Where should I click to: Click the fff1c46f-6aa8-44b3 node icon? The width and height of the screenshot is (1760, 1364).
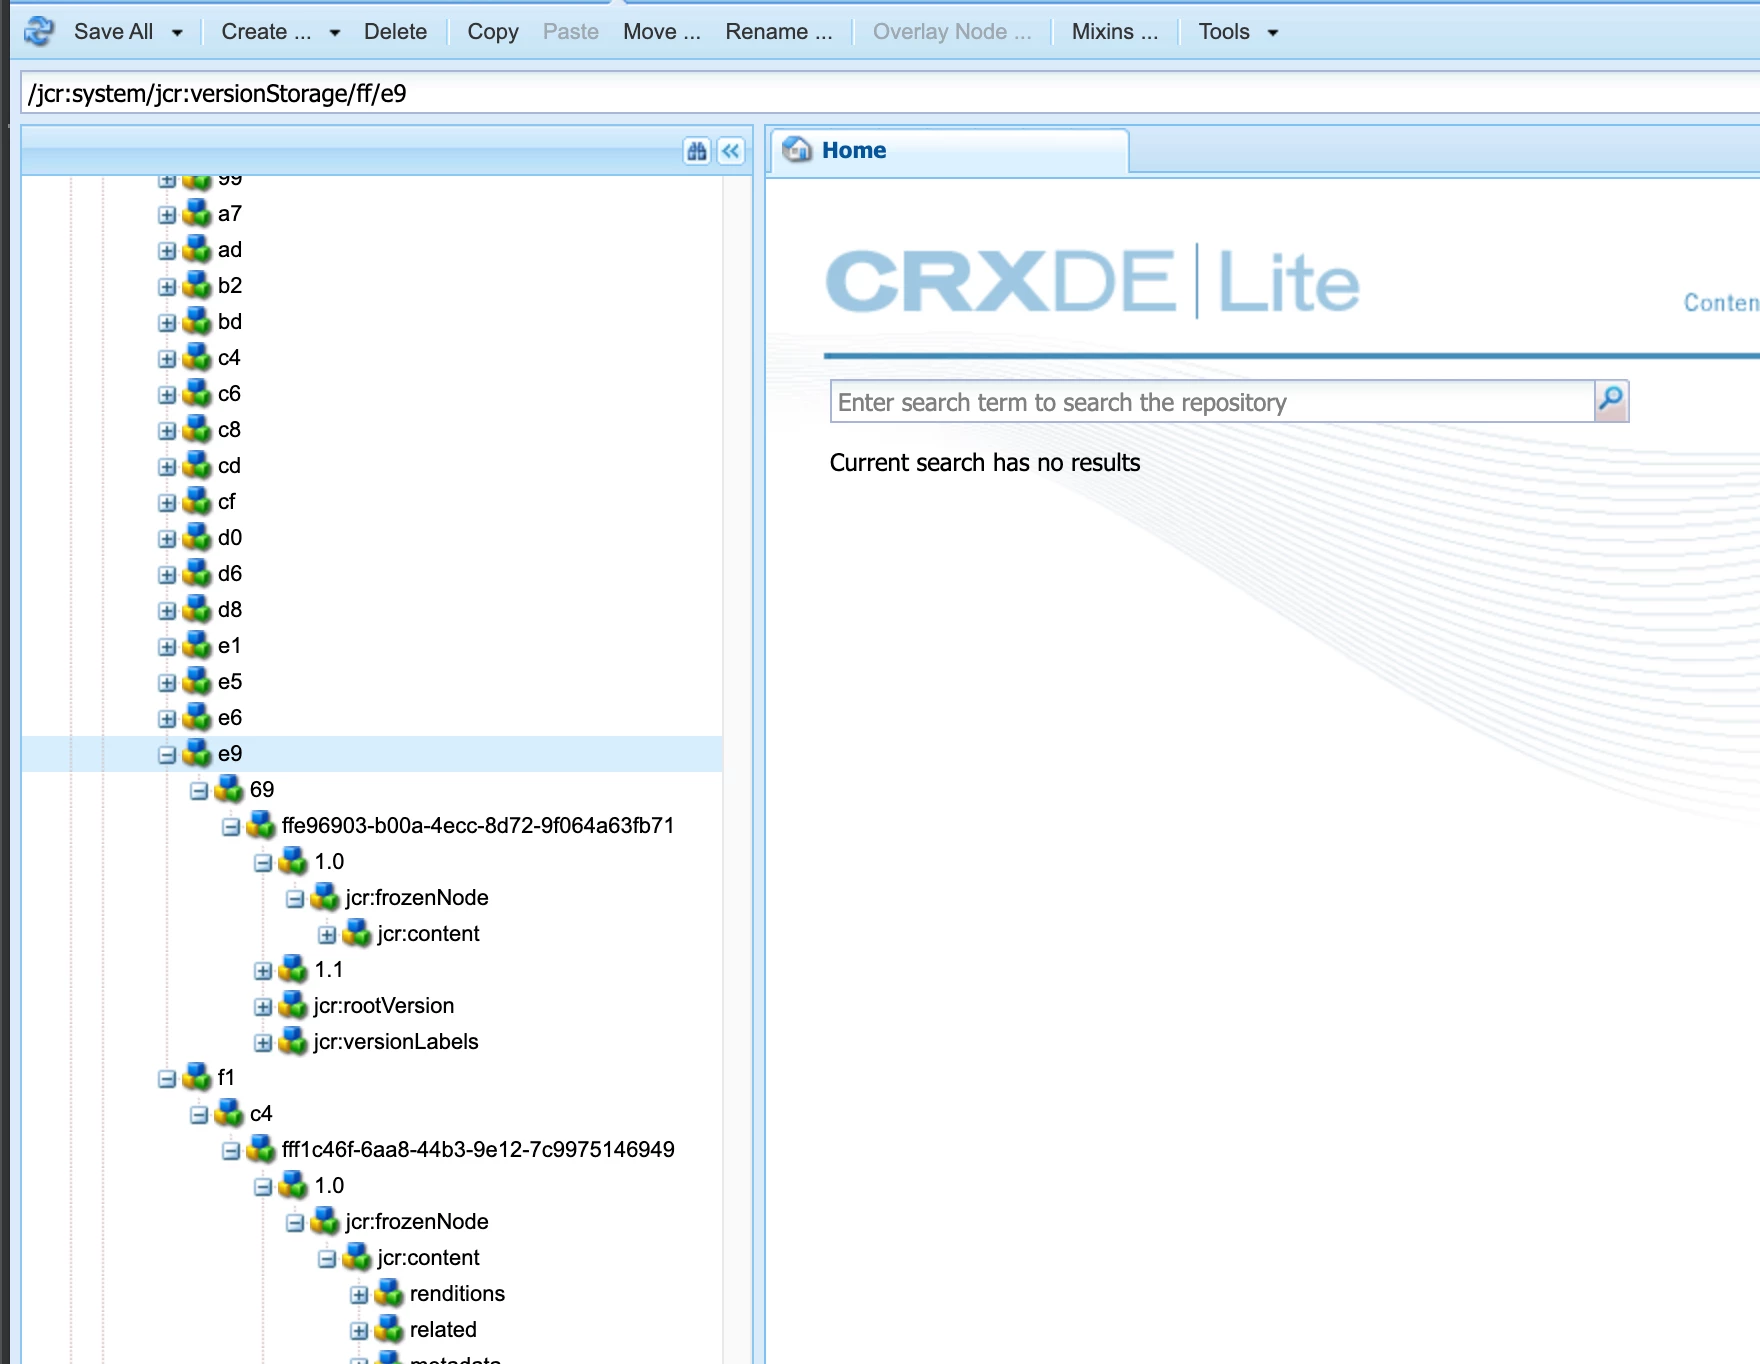coord(261,1150)
